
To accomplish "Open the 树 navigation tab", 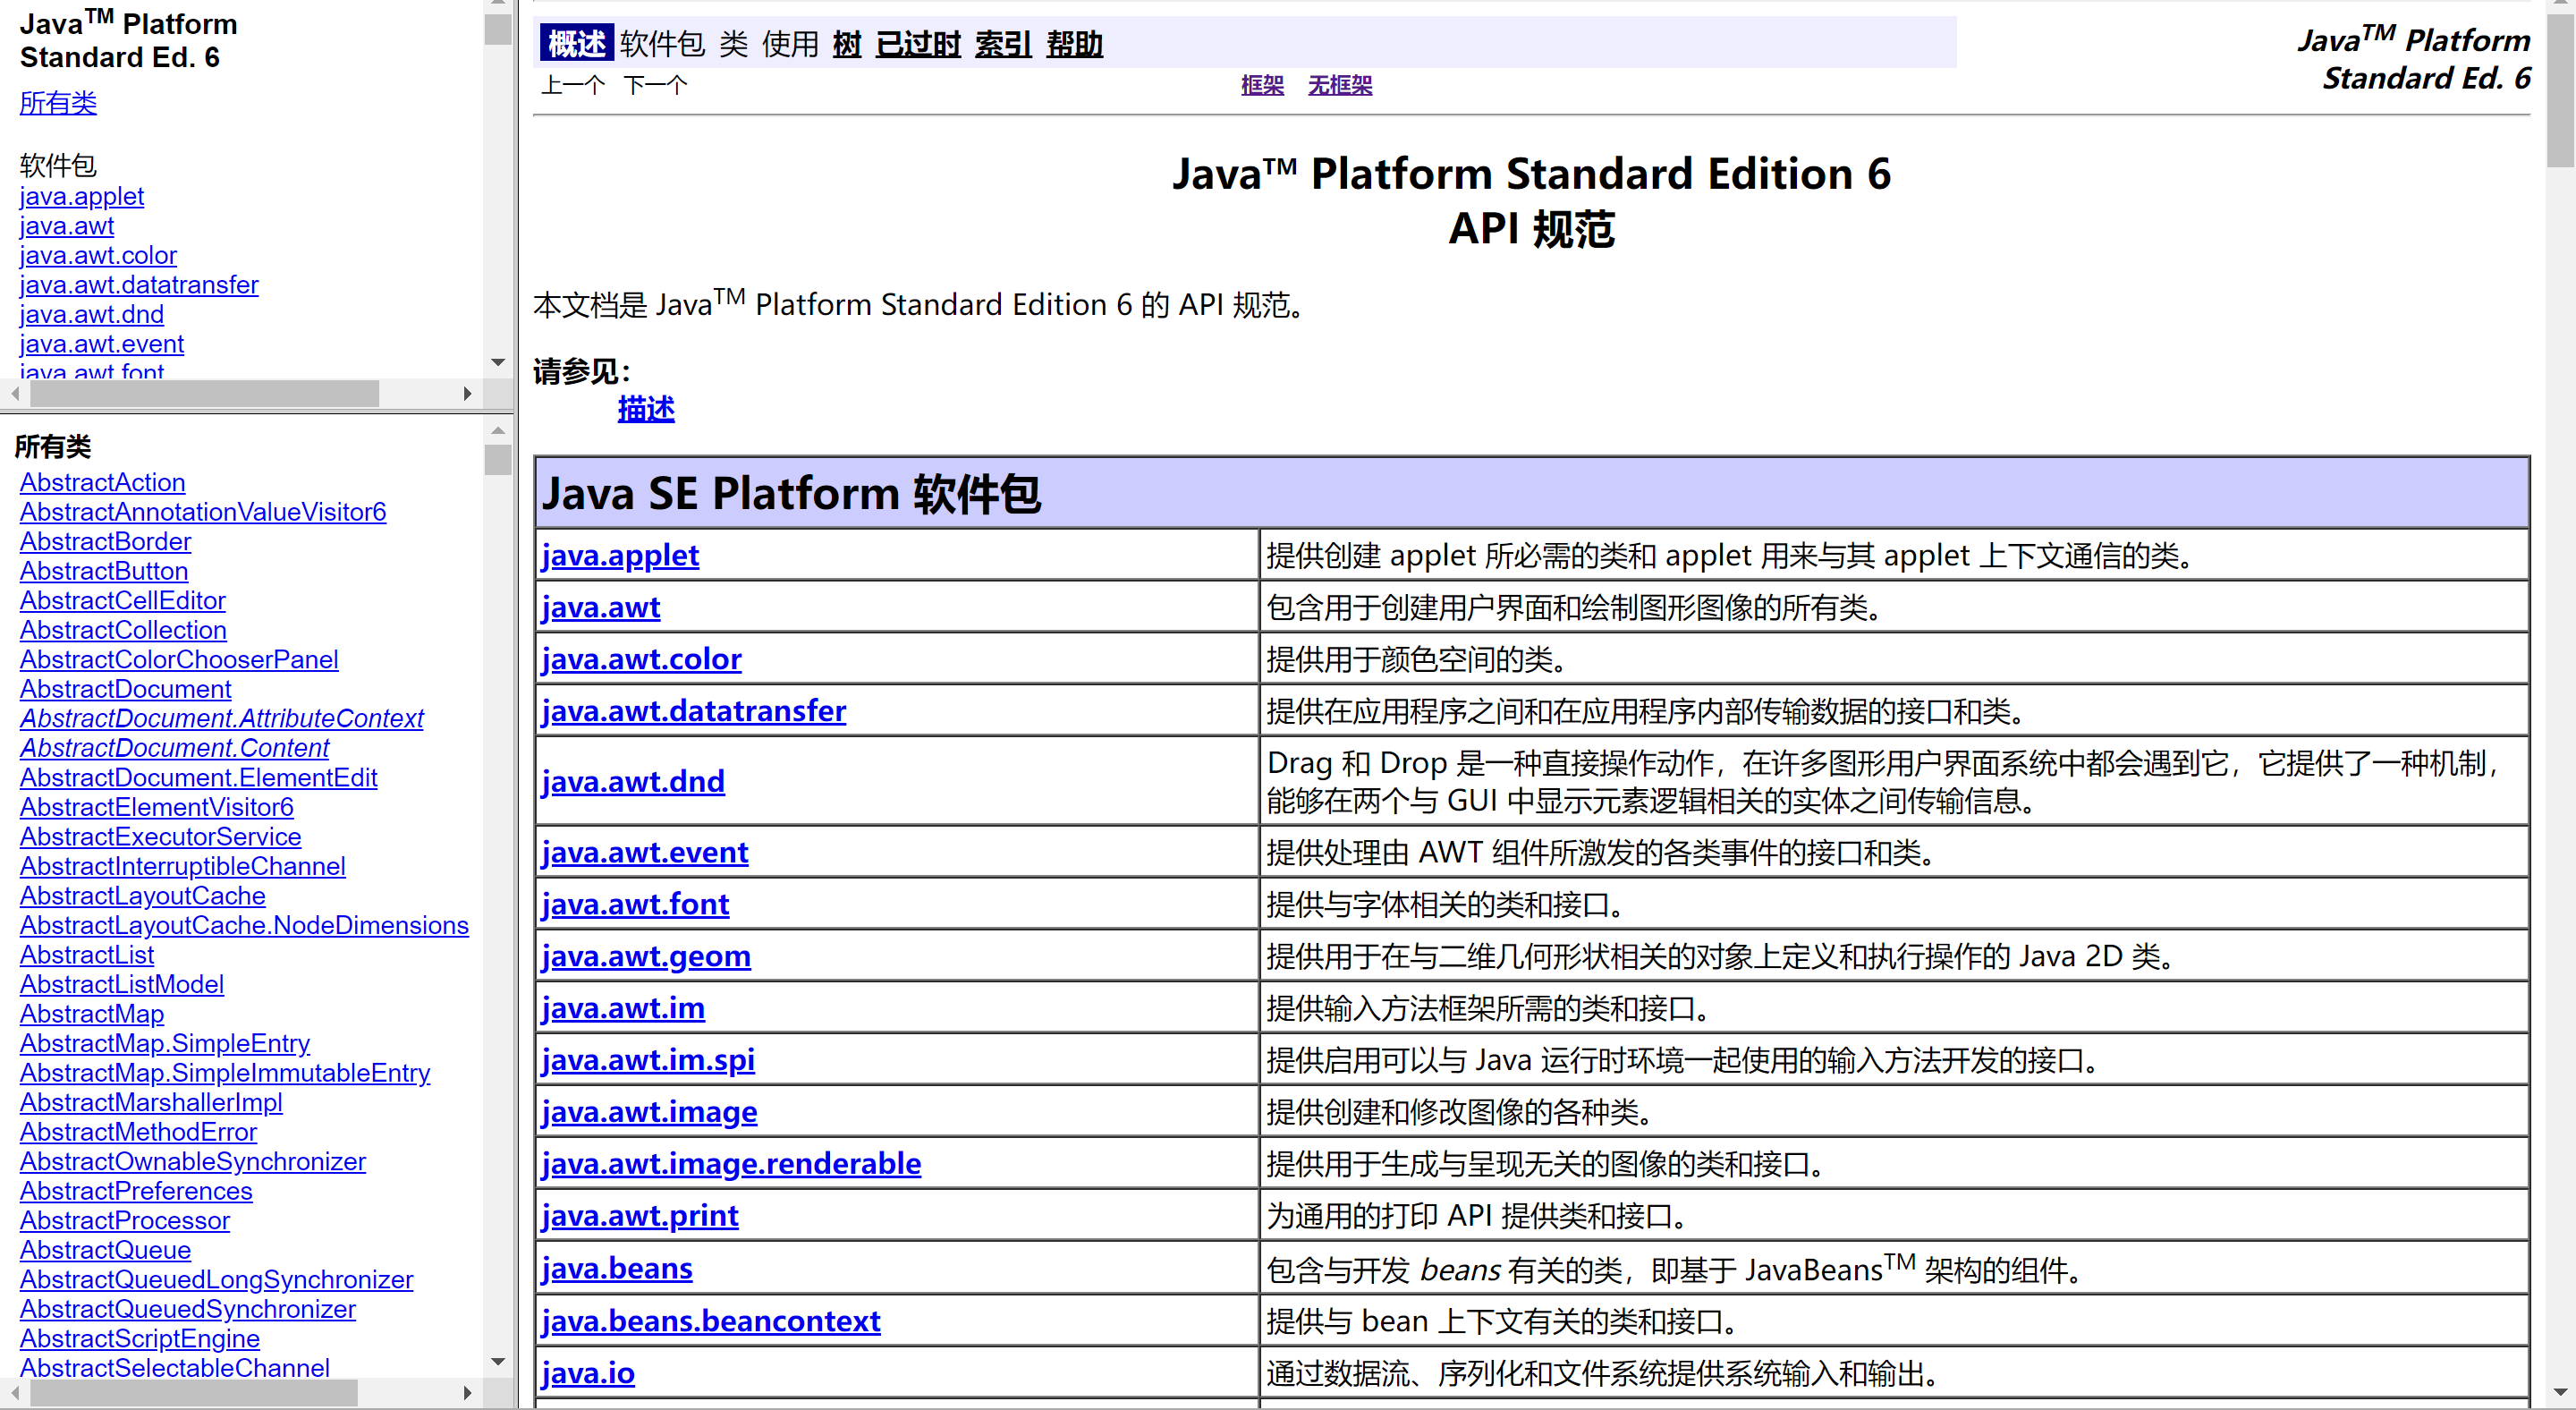I will (846, 44).
